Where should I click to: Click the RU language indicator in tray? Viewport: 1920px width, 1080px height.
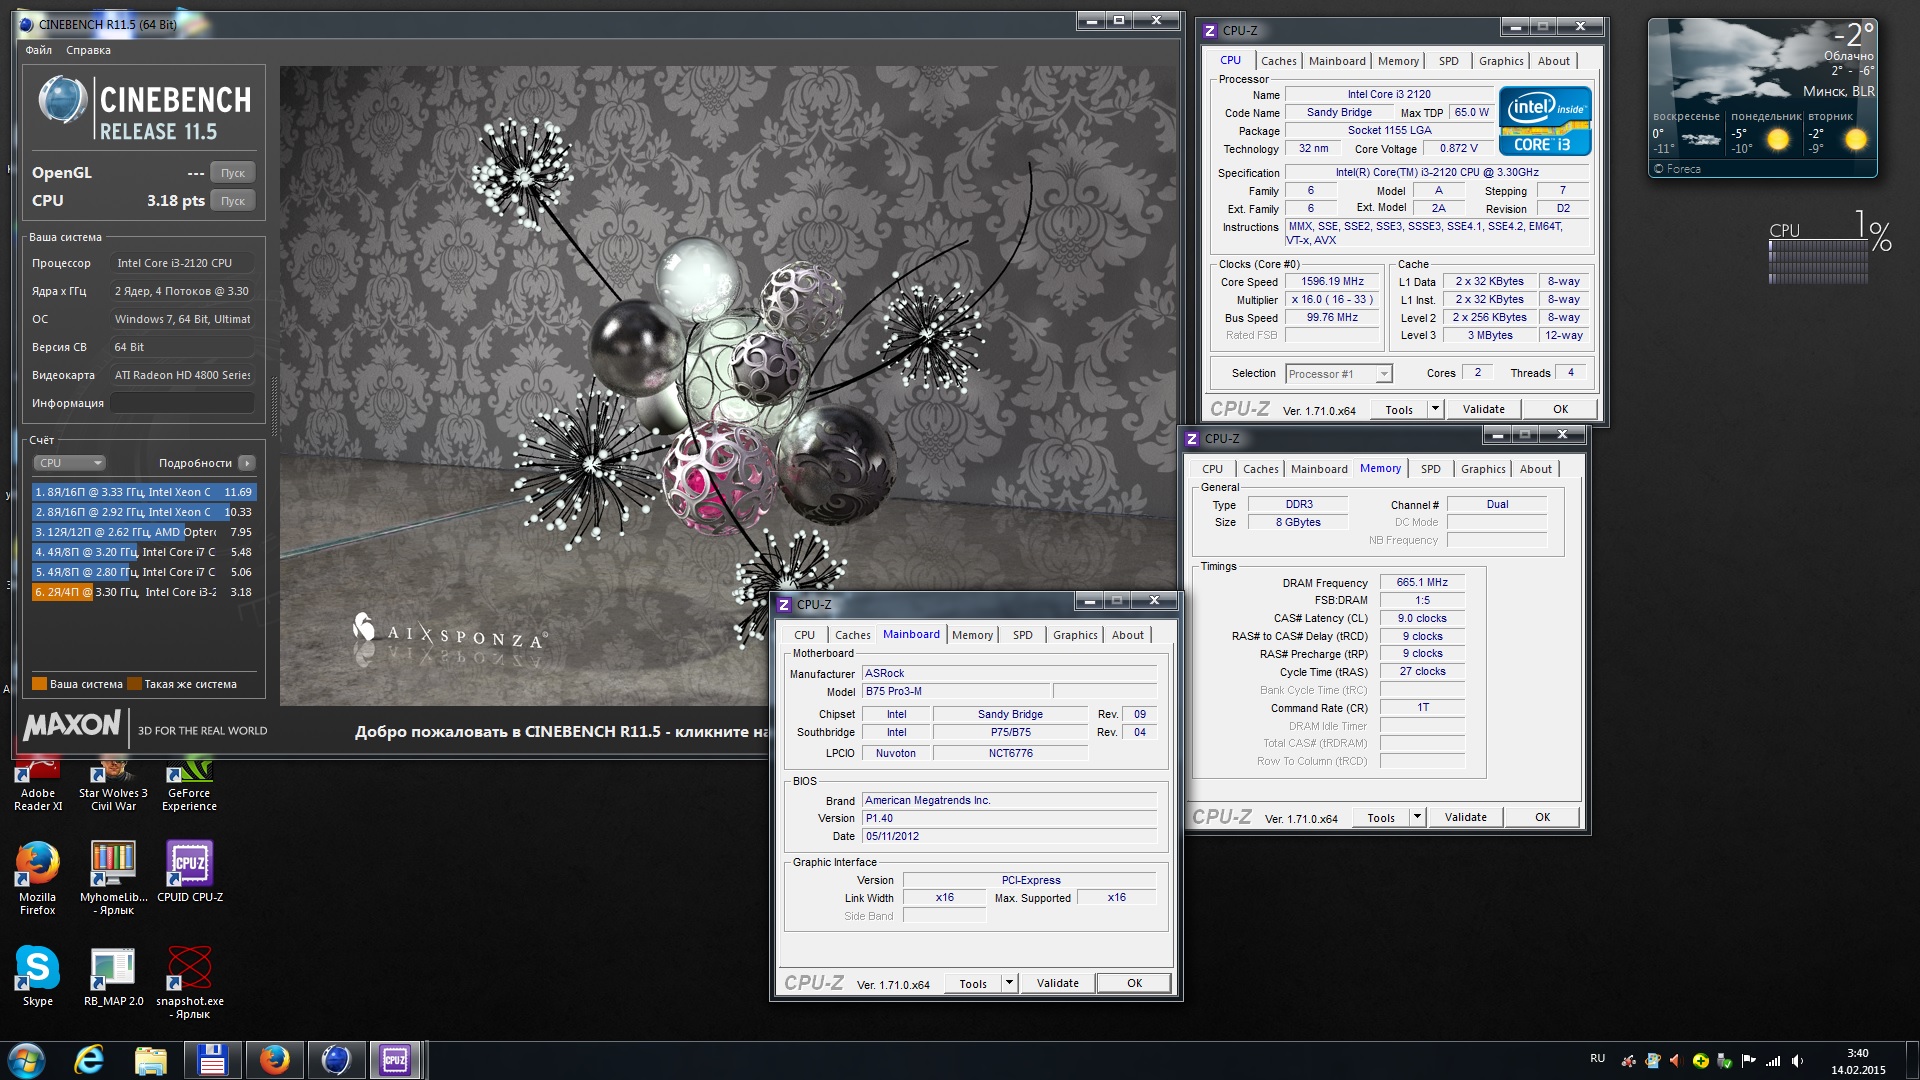click(1597, 1059)
